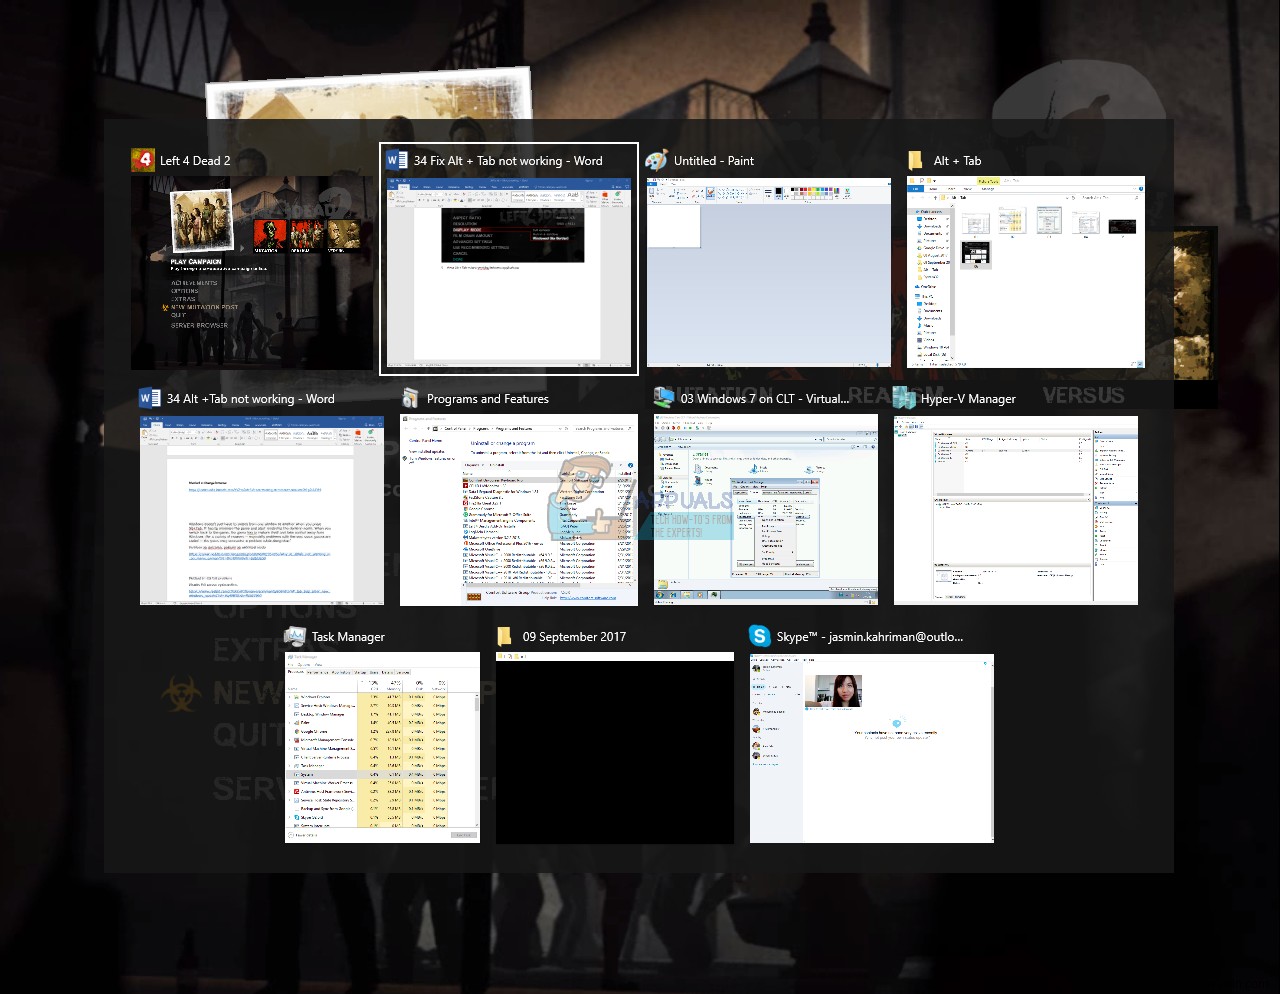Open the black '09 September 2017' folder preview
This screenshot has height=994, width=1280.
(615, 748)
